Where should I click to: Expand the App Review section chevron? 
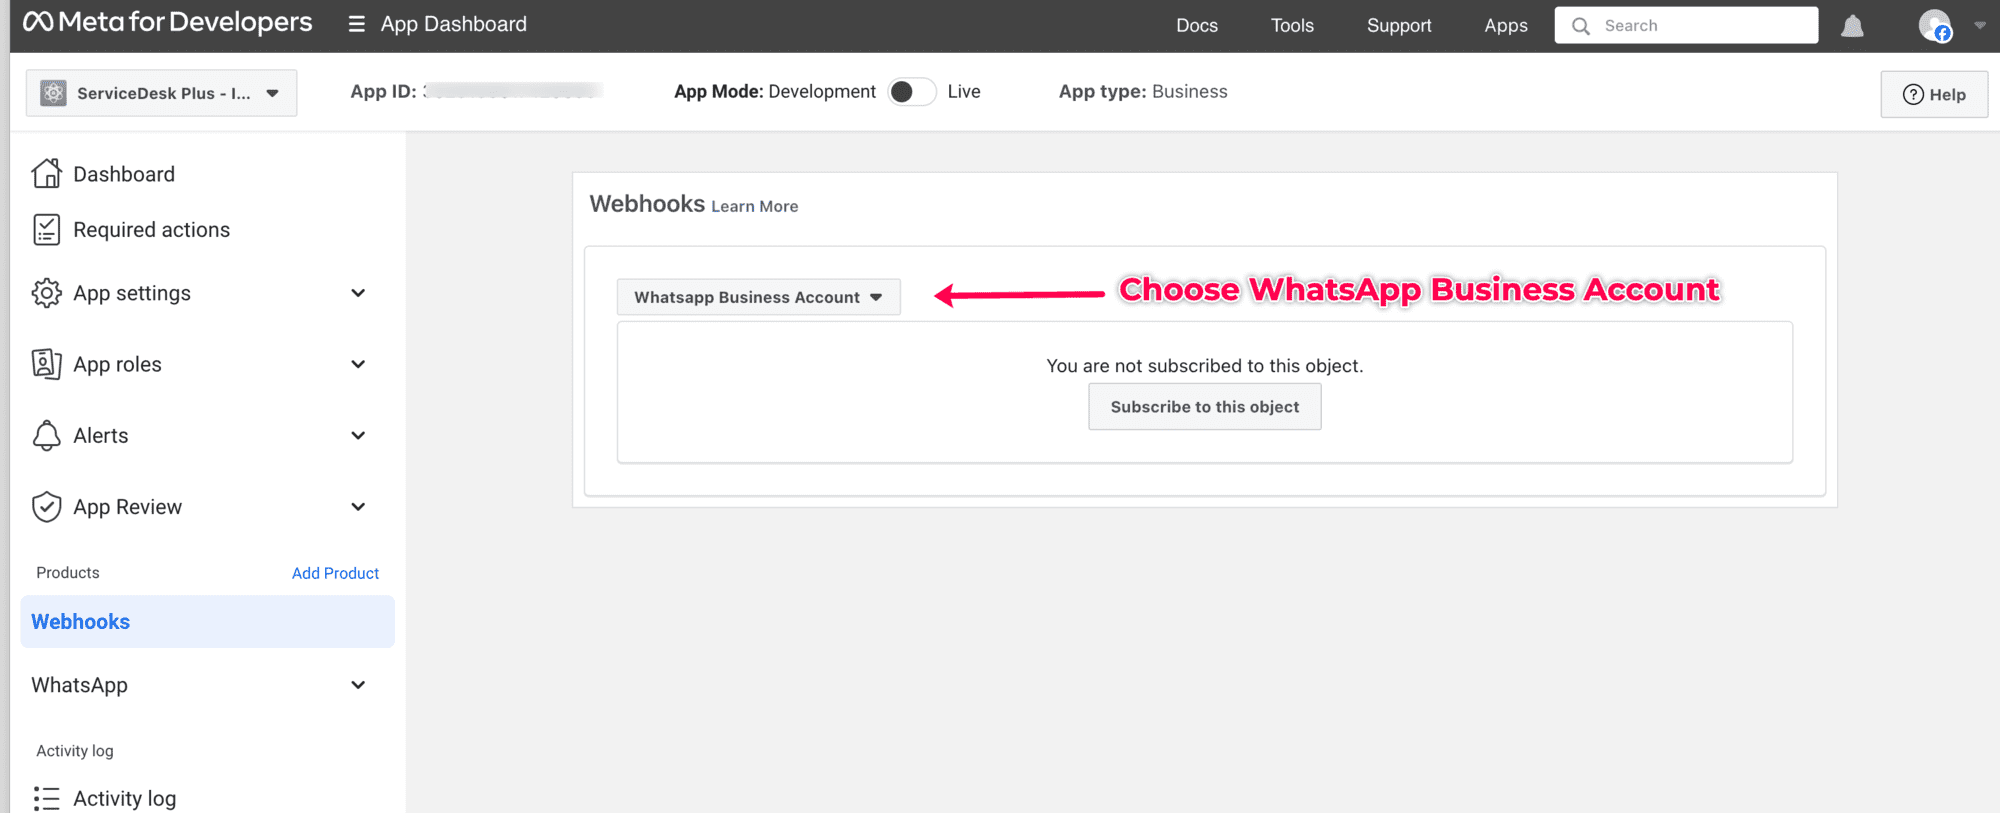point(358,507)
